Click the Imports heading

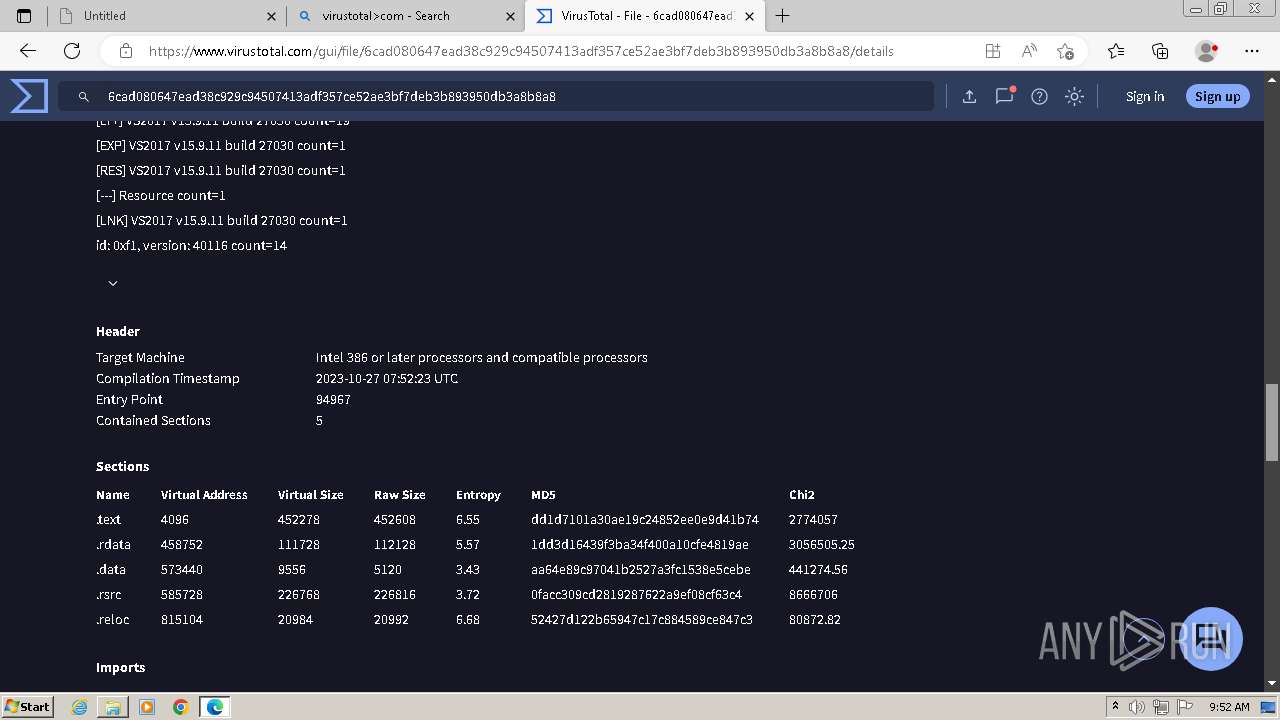pyautogui.click(x=120, y=668)
